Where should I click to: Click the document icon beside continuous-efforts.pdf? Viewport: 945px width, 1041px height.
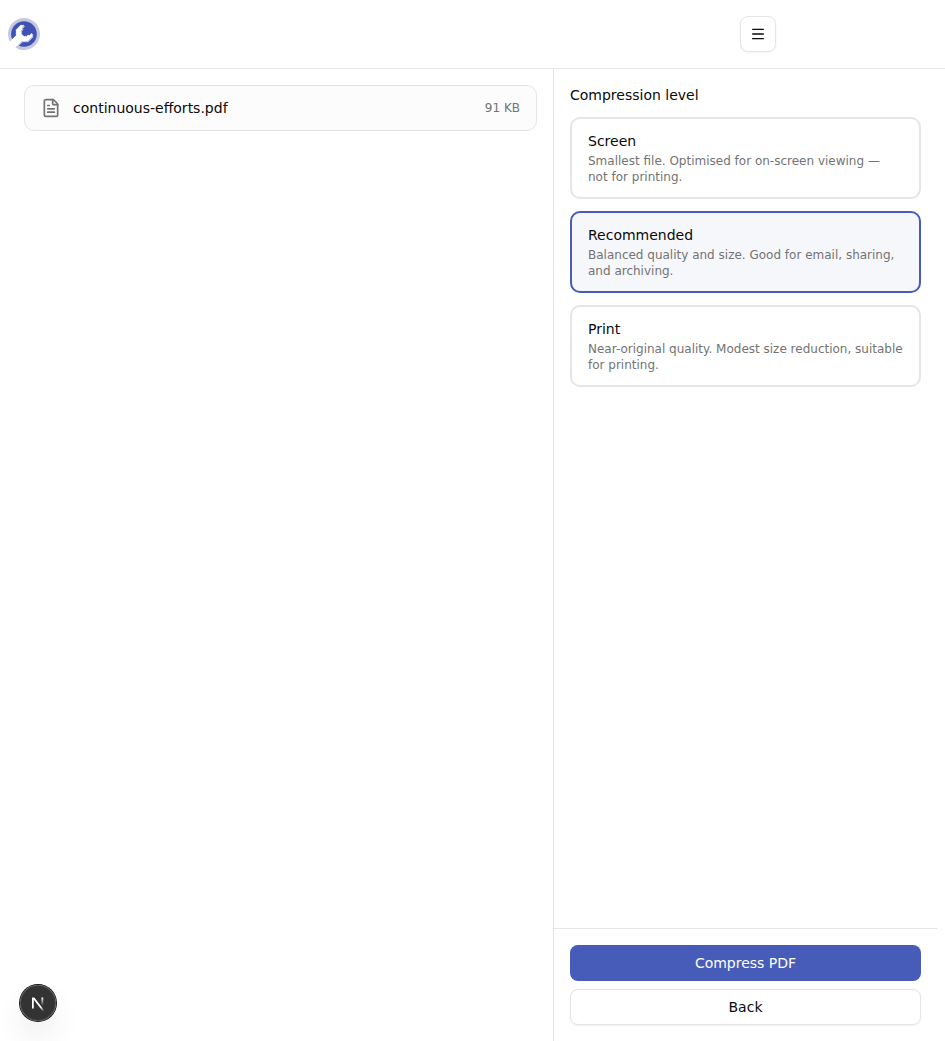(x=51, y=107)
